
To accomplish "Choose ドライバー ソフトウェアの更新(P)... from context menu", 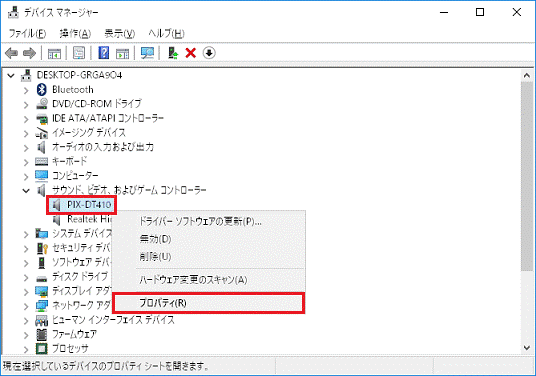I will [x=209, y=221].
